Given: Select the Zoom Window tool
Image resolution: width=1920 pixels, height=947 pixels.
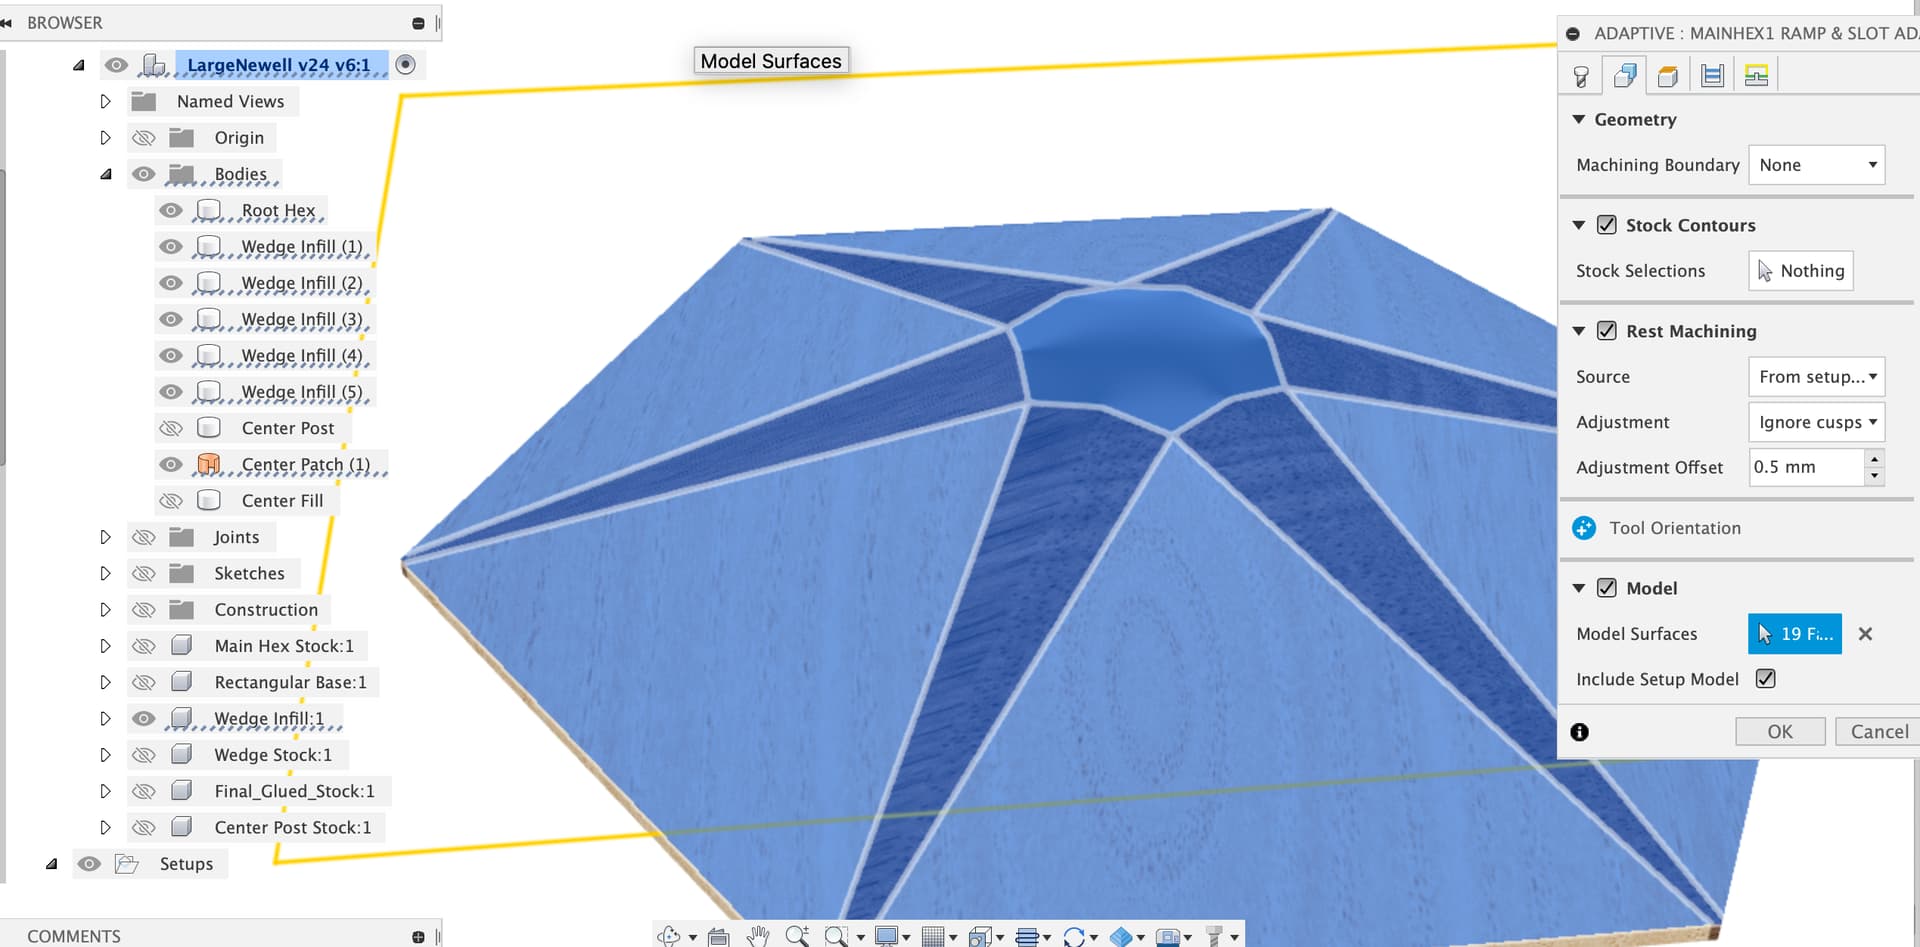Looking at the screenshot, I should (x=836, y=936).
